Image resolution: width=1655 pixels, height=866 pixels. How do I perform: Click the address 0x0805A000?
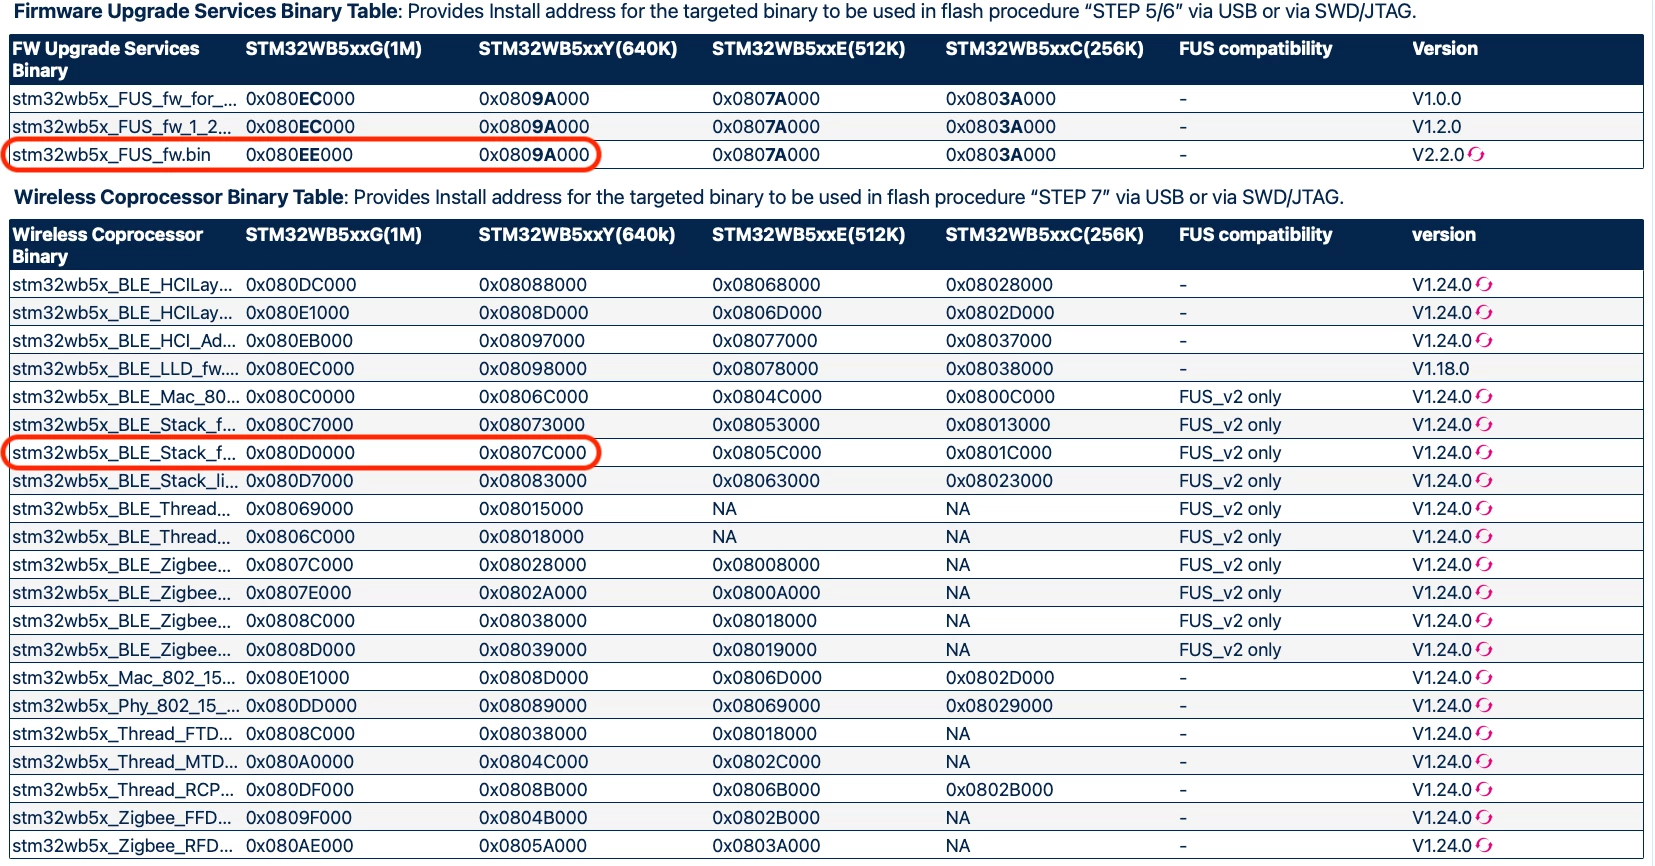533,845
